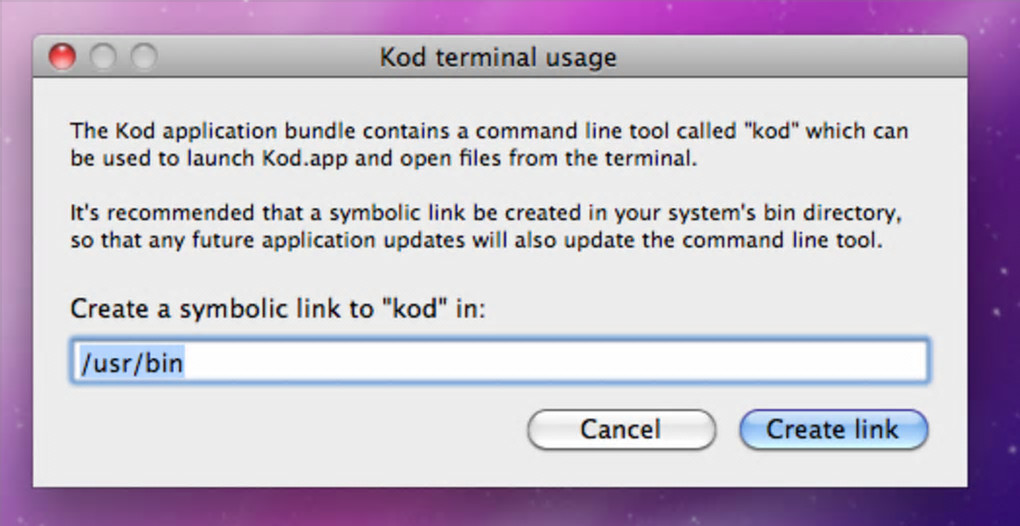1020x526 pixels.
Task: Click empty title bar right of the title
Action: pos(800,57)
